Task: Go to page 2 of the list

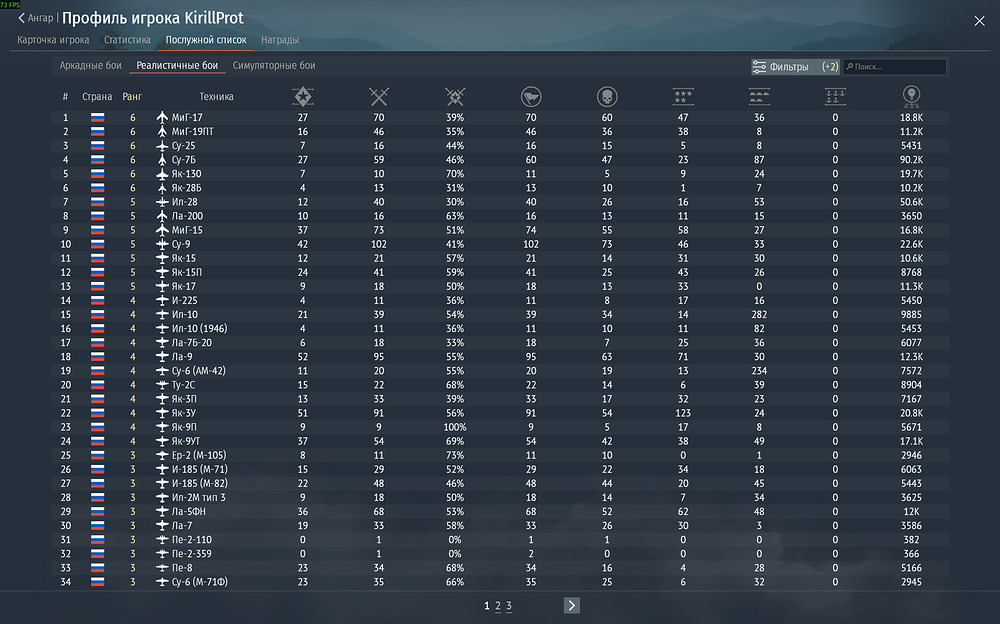Action: point(498,605)
